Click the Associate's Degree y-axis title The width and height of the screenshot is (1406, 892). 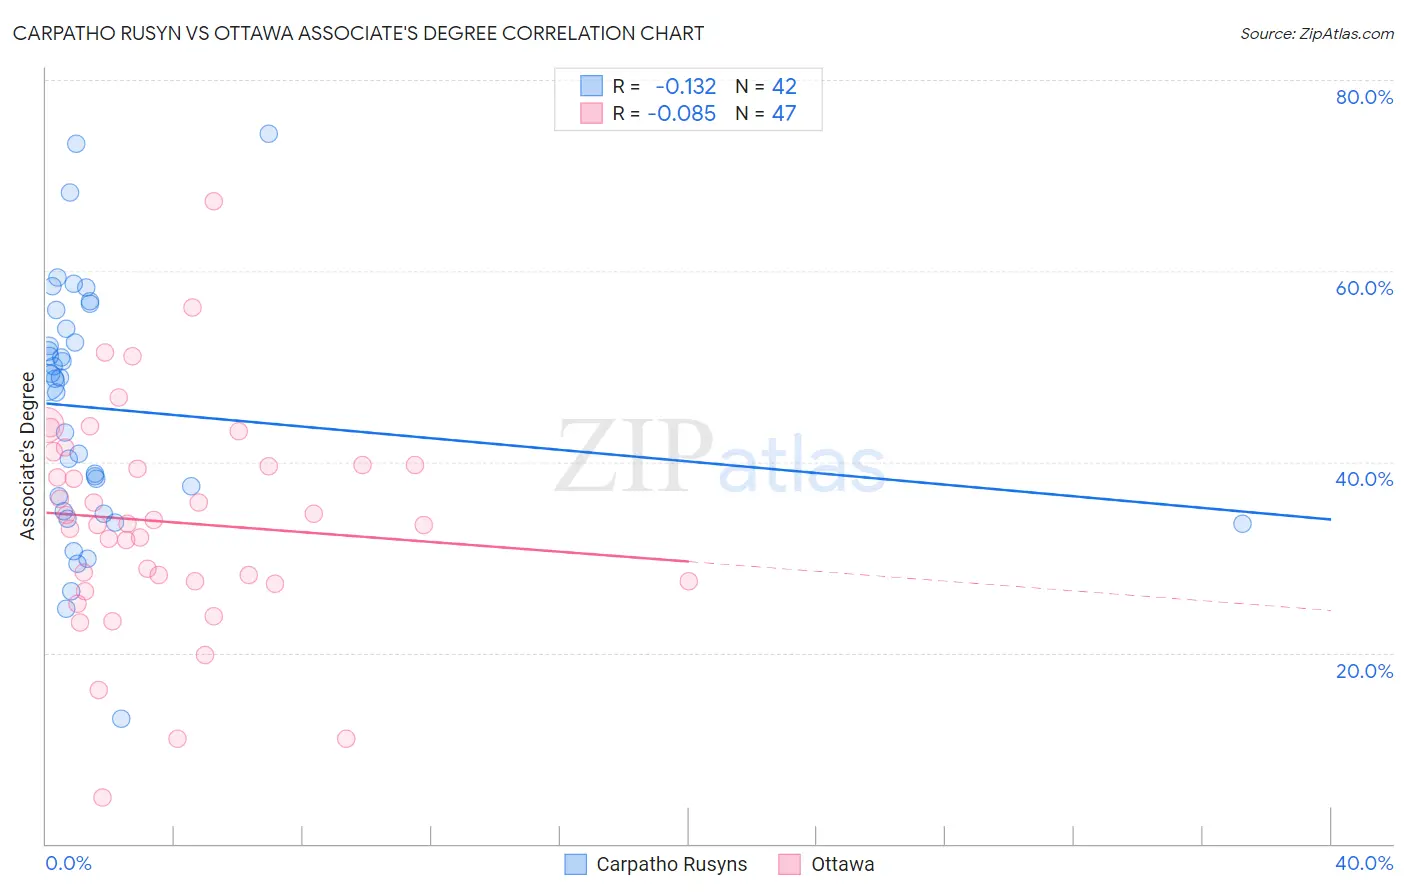pyautogui.click(x=28, y=456)
